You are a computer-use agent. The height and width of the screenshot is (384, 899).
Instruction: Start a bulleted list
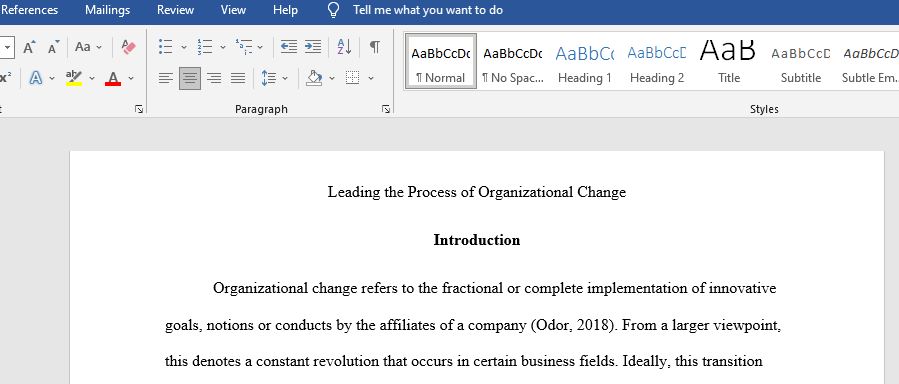[x=166, y=47]
